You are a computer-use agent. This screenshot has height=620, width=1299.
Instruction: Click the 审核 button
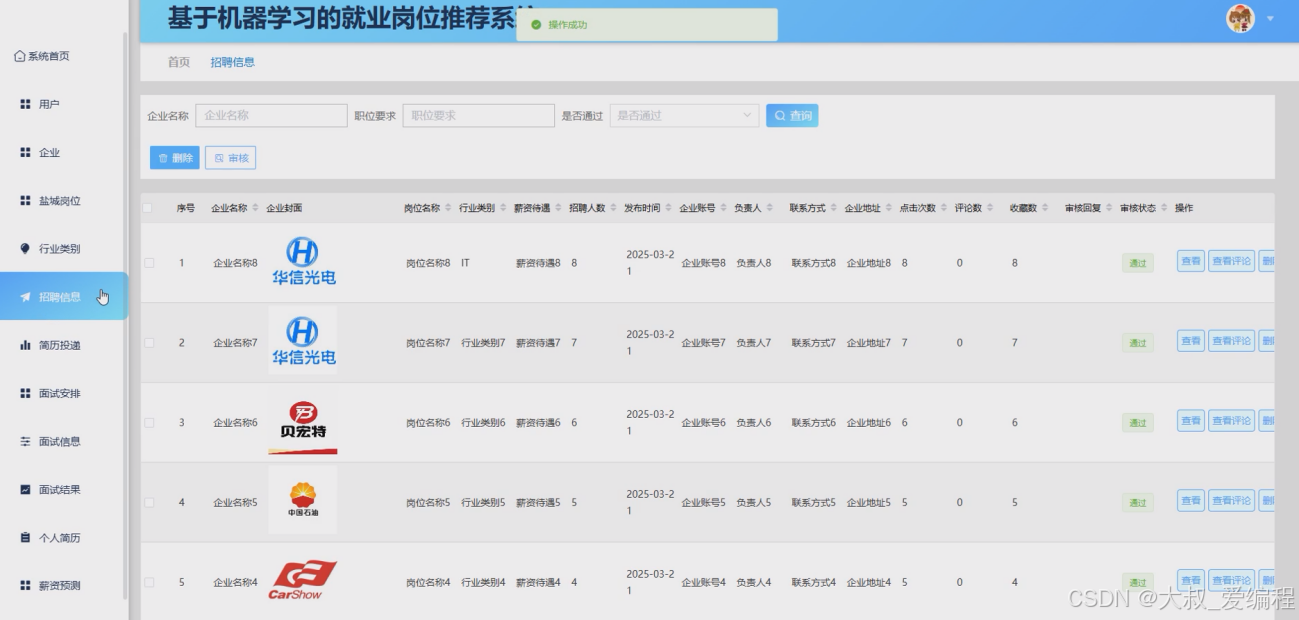tap(231, 158)
